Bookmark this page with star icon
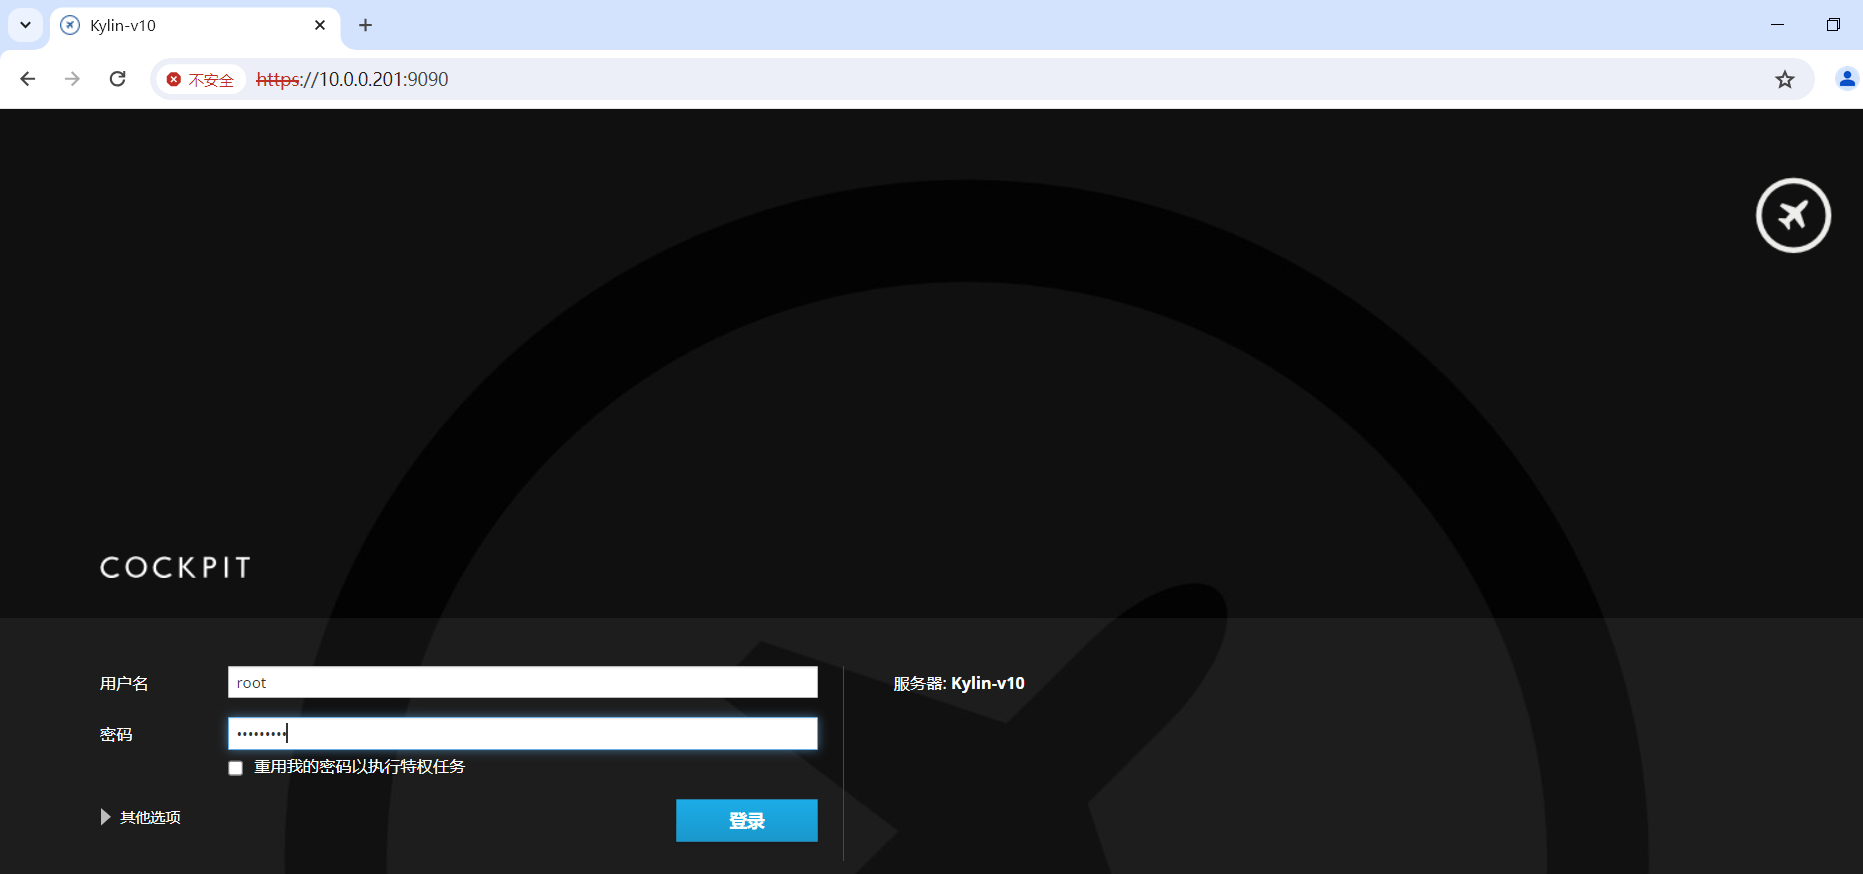 coord(1785,79)
